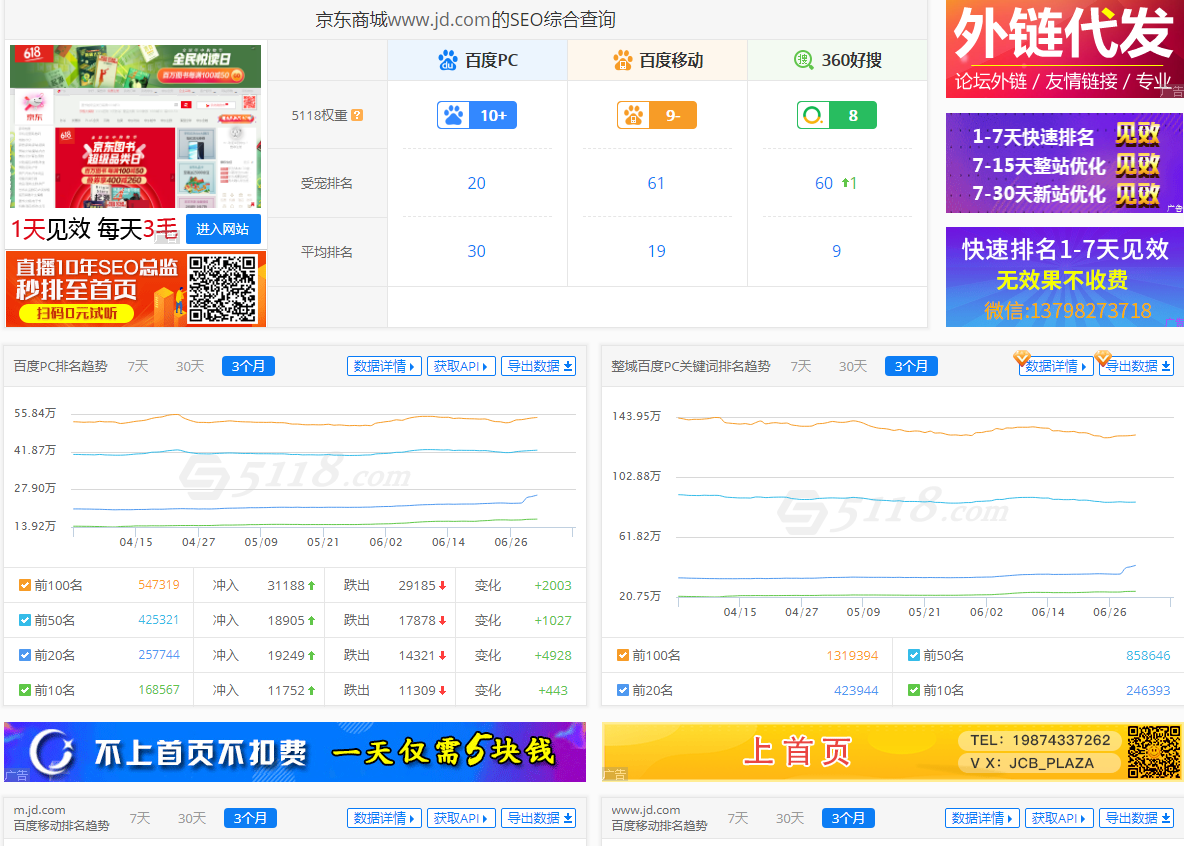Open 获取API in m.jd.com mobile trend panel
Viewport: 1184px width, 846px height.
coord(461,818)
